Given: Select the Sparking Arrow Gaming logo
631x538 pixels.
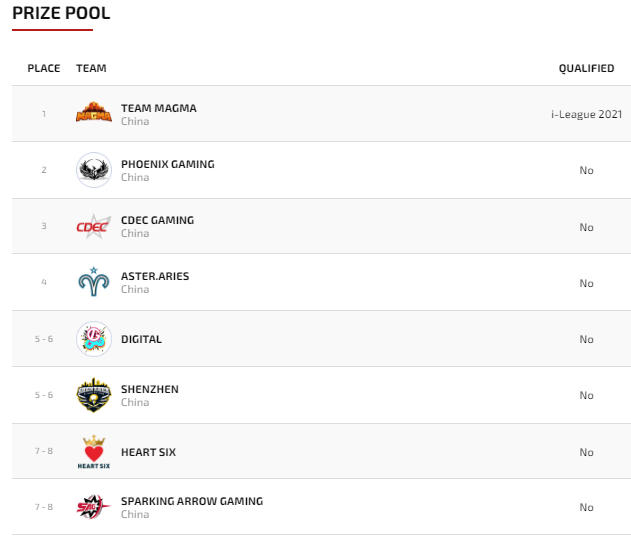Looking at the screenshot, I should (94, 507).
